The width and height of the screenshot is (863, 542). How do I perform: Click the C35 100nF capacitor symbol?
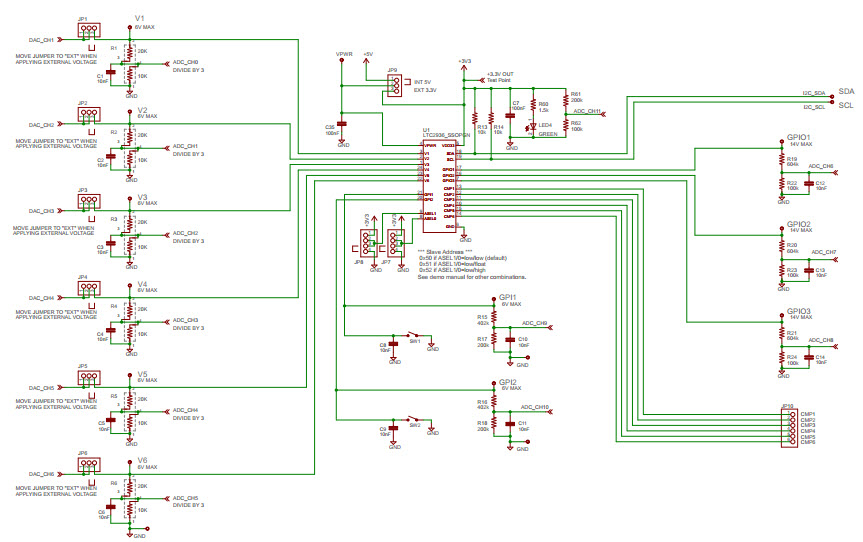pyautogui.click(x=343, y=127)
